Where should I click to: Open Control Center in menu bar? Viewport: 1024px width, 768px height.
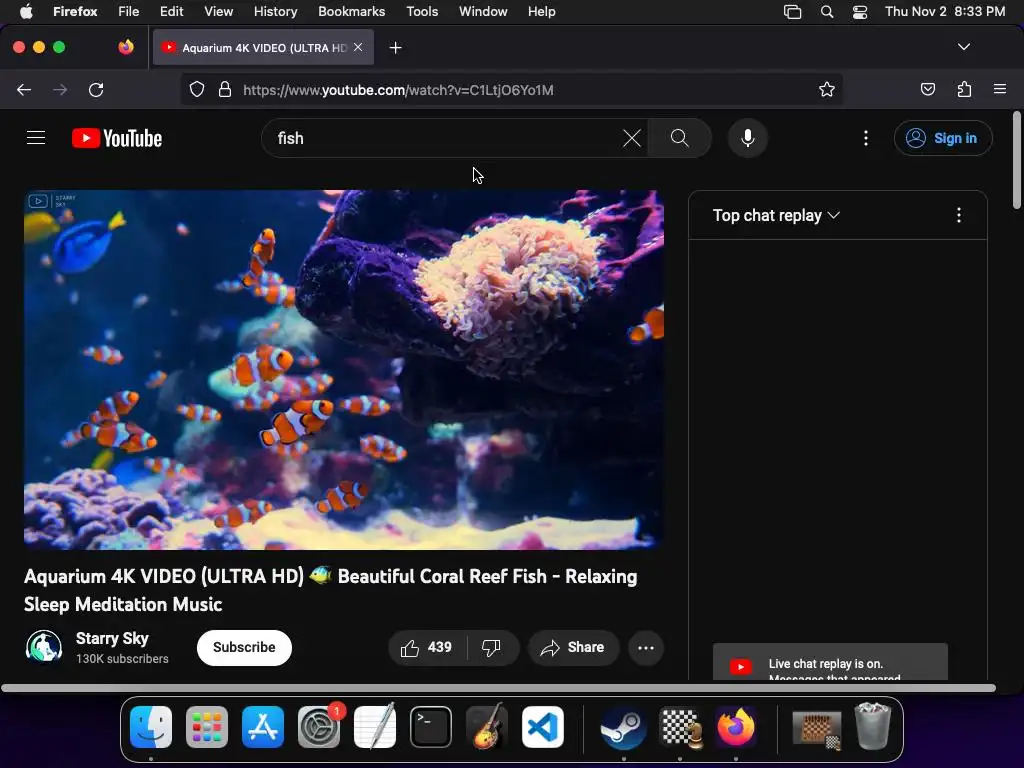coord(860,11)
